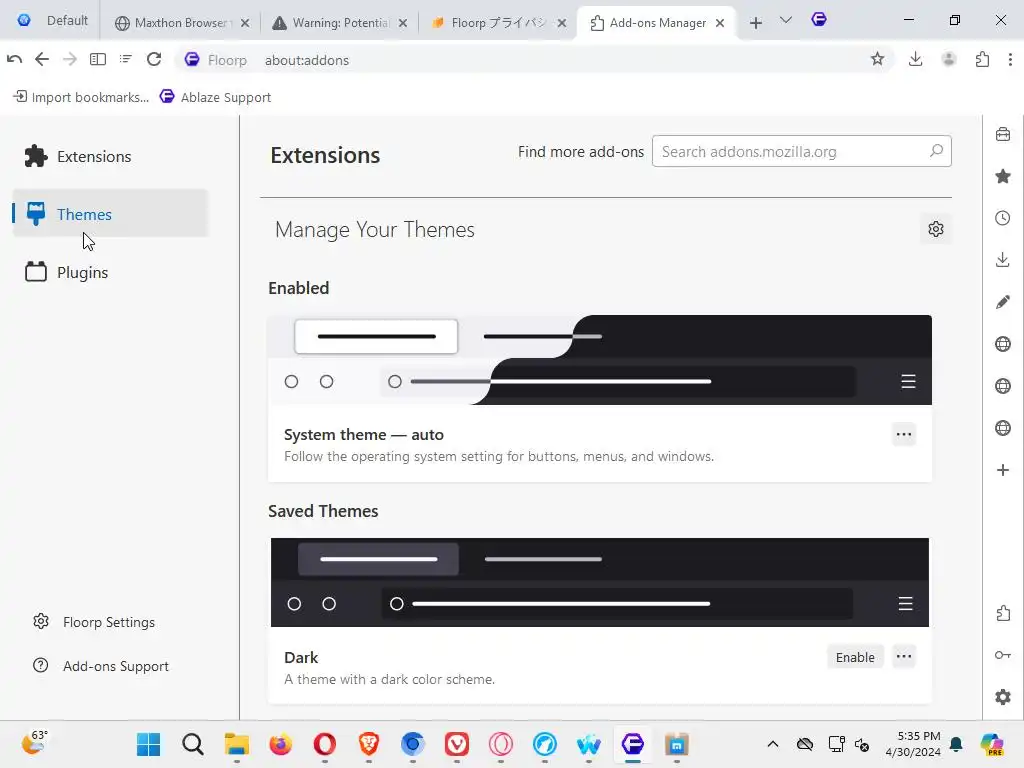Switch to the Maxthon Browser tab
1024x768 pixels.
[x=173, y=23]
